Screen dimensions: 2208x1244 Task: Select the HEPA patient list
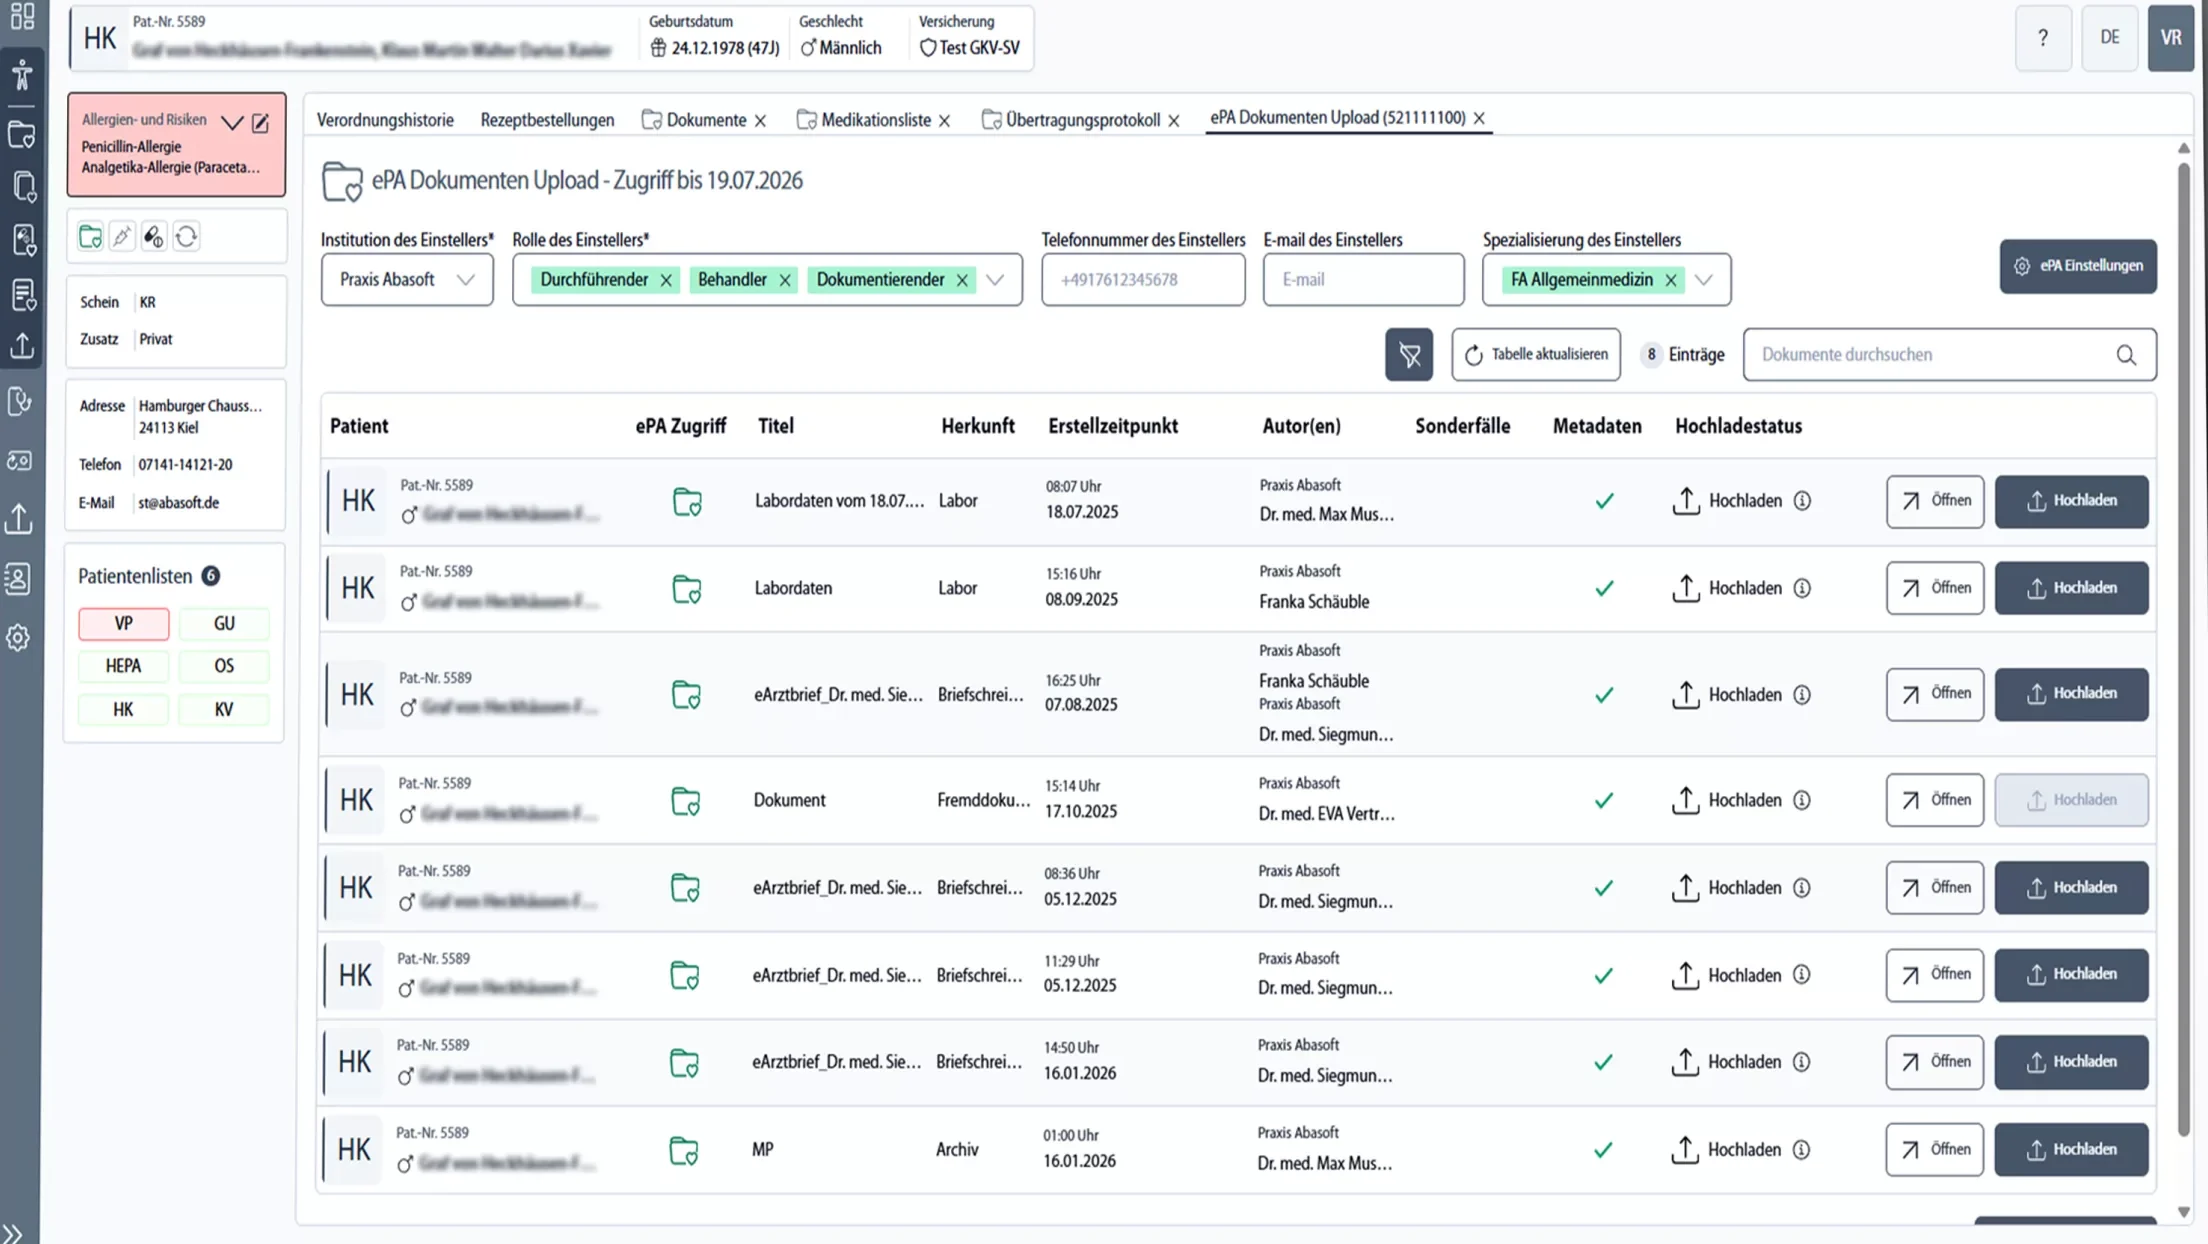[124, 666]
